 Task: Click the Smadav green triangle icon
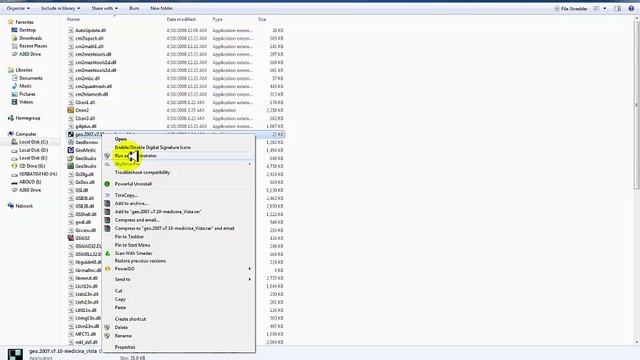107,253
